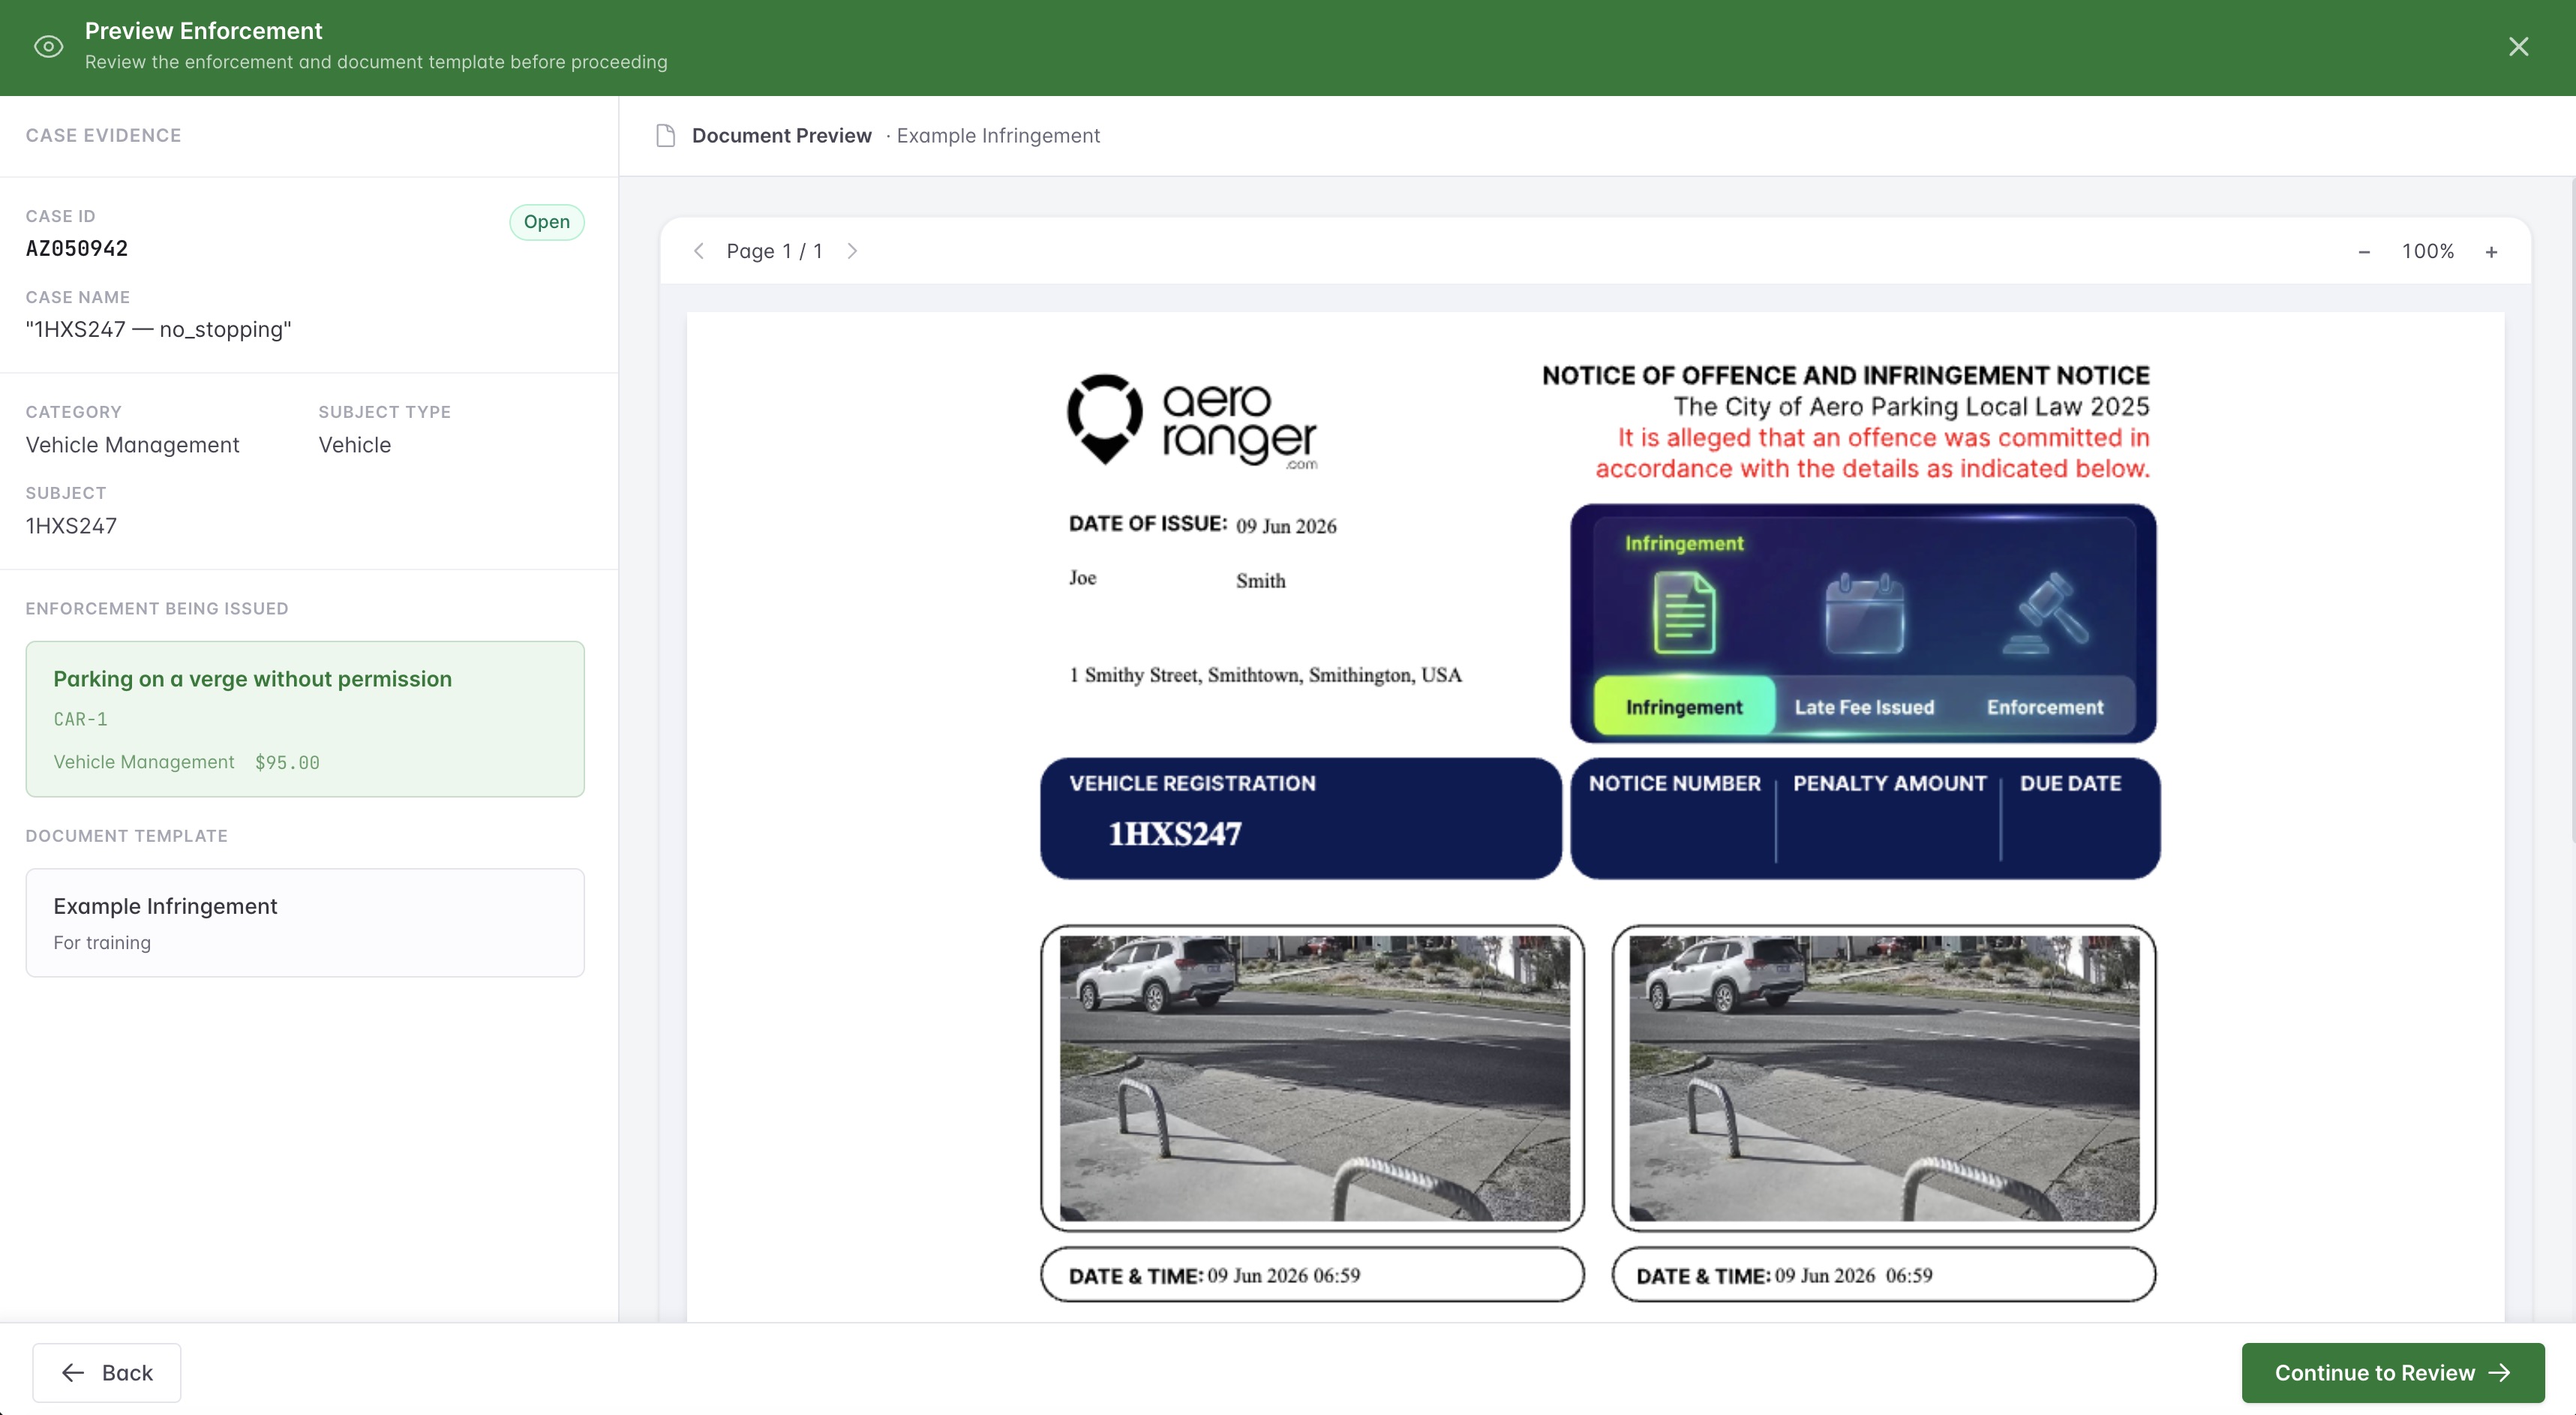The width and height of the screenshot is (2576, 1415).
Task: Go to the next page arrow
Action: tap(852, 251)
